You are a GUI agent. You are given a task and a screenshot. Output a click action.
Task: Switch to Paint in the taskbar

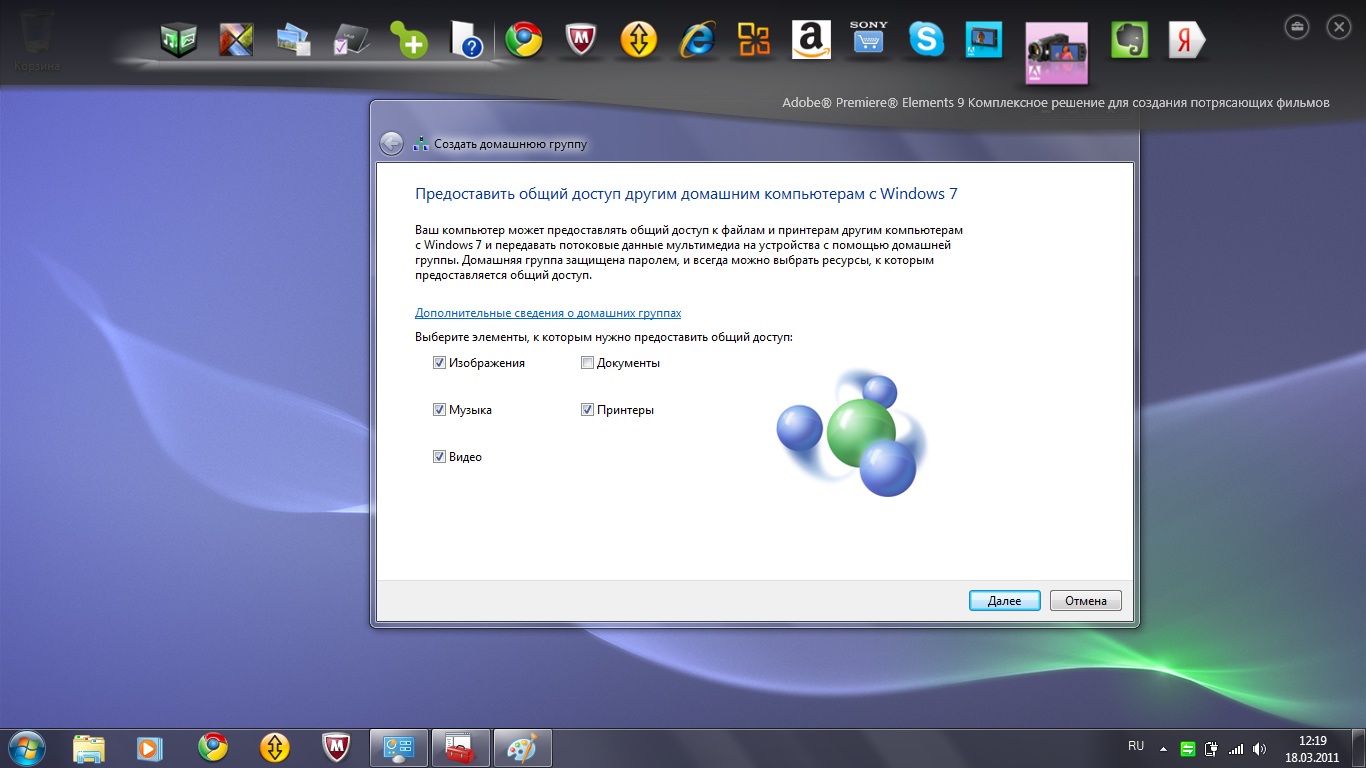coord(522,748)
